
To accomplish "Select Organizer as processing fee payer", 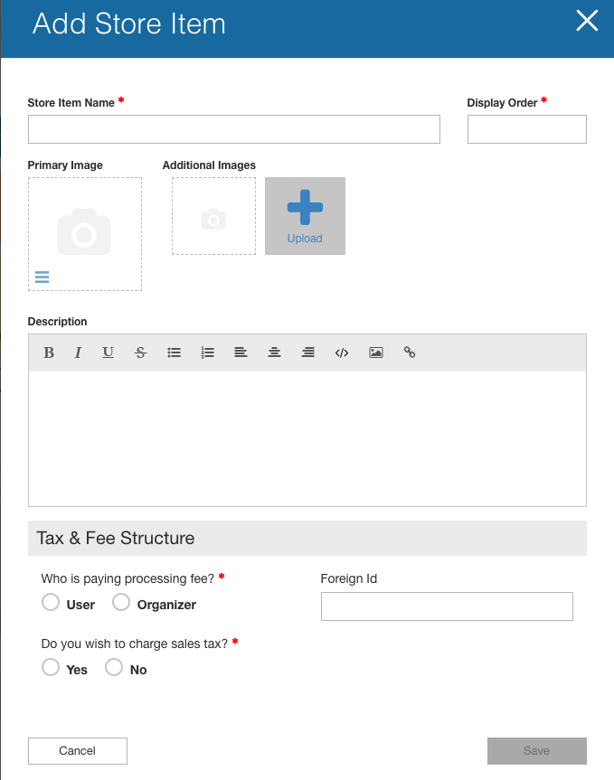I will click(x=121, y=603).
